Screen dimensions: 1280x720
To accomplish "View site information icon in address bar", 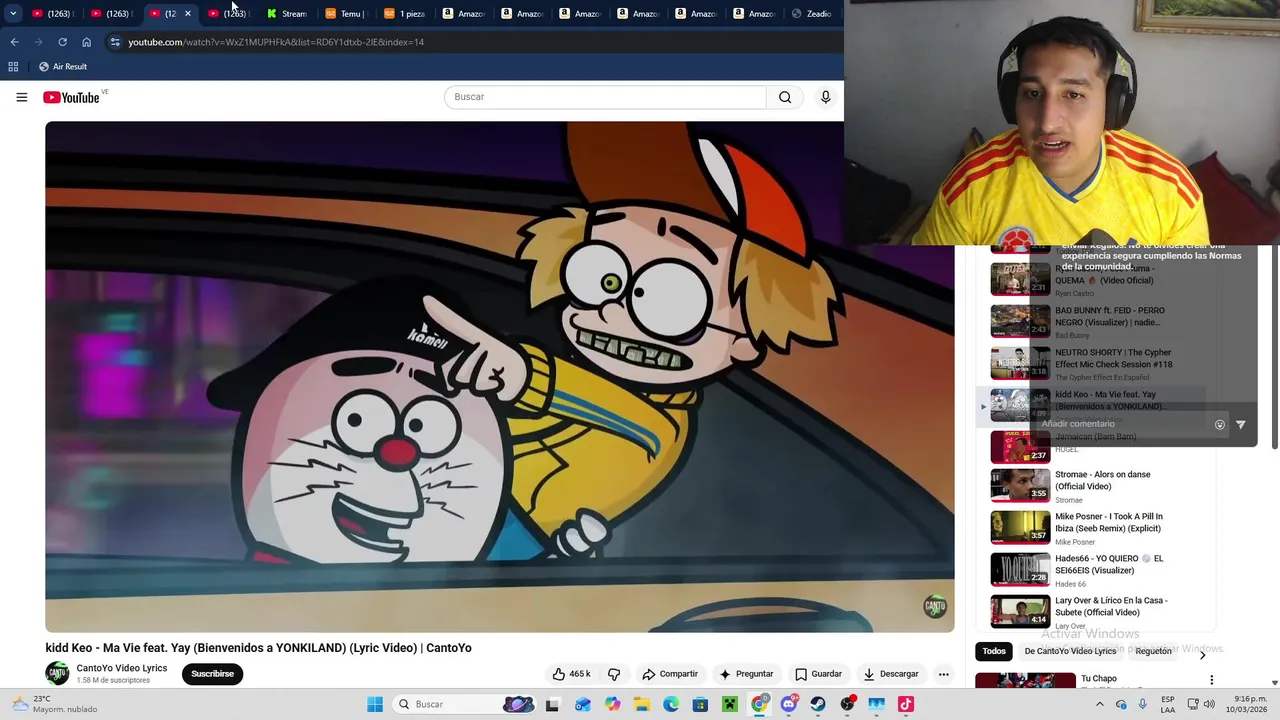I will [x=115, y=42].
